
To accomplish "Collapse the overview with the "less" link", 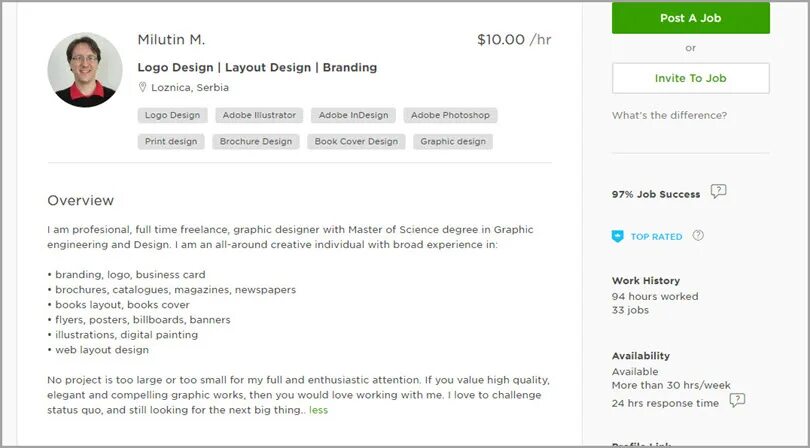I will click(x=318, y=410).
